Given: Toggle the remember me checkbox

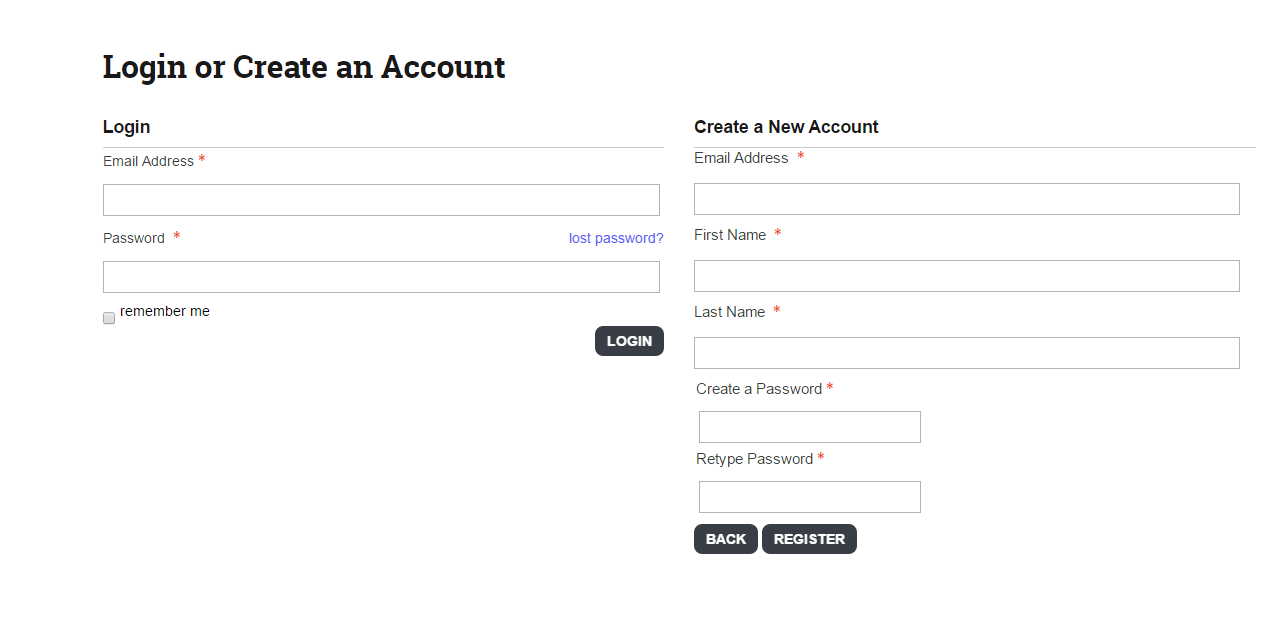Looking at the screenshot, I should click(x=108, y=317).
